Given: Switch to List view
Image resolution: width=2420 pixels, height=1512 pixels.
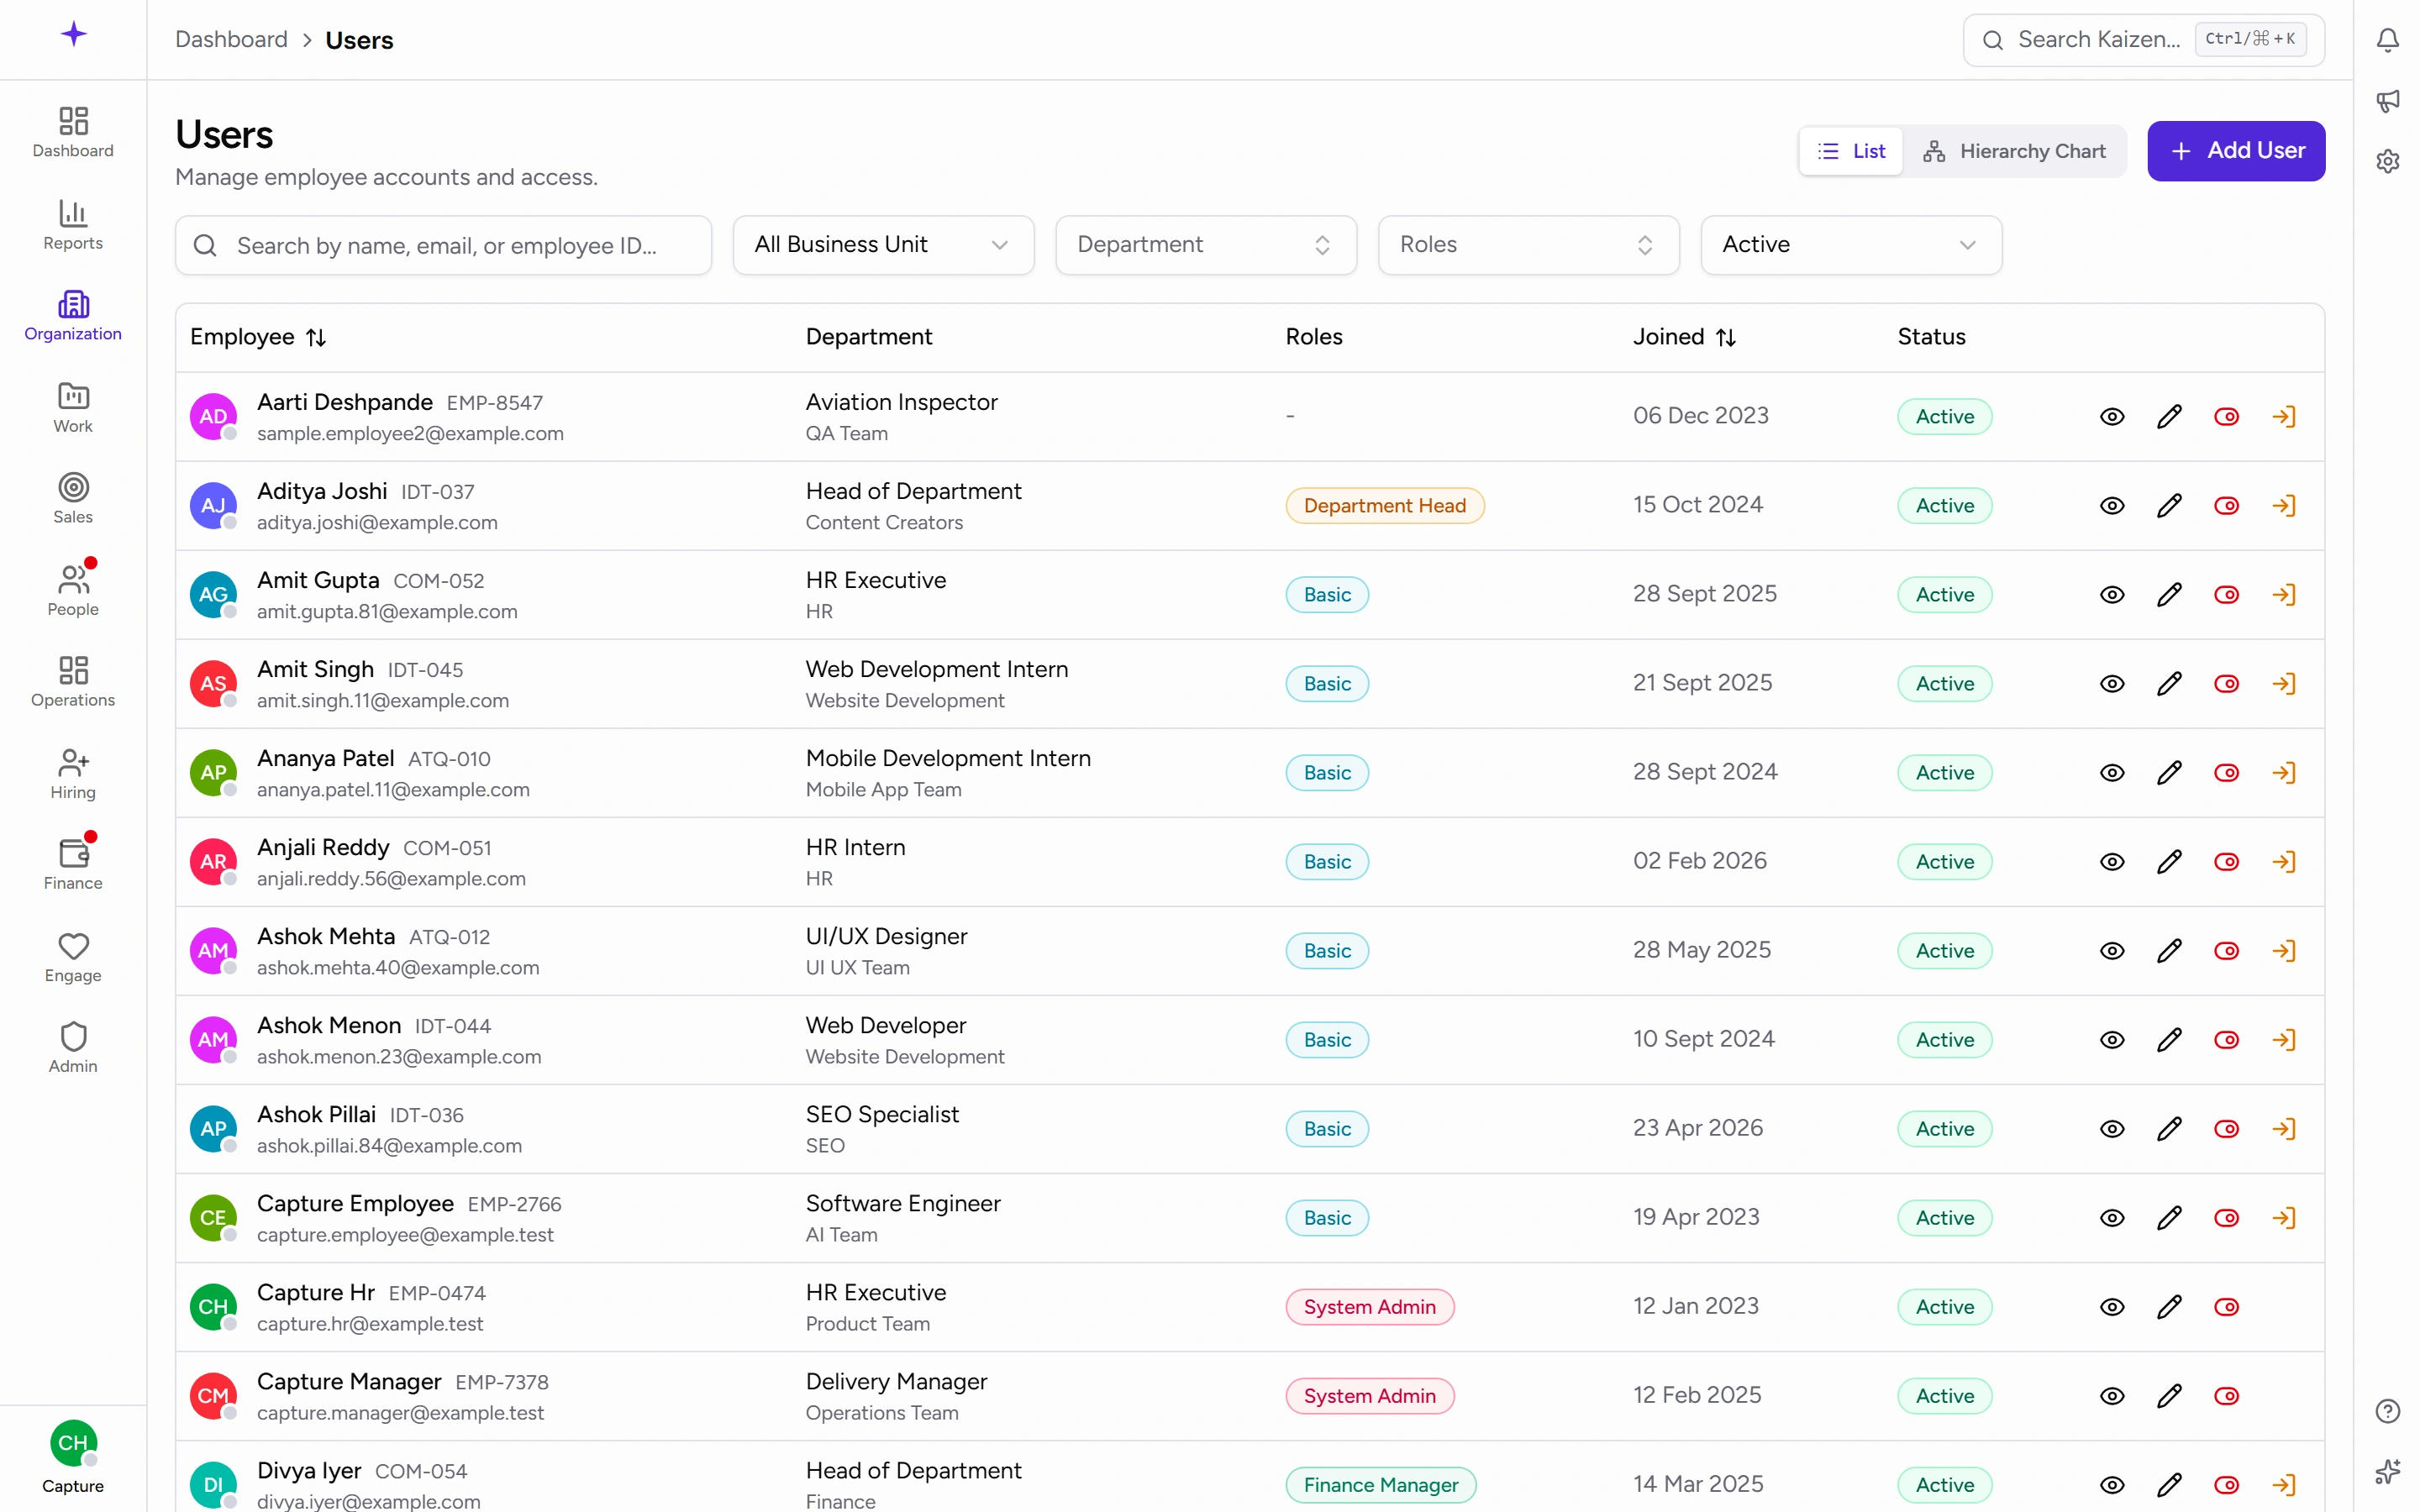Looking at the screenshot, I should coord(1851,151).
